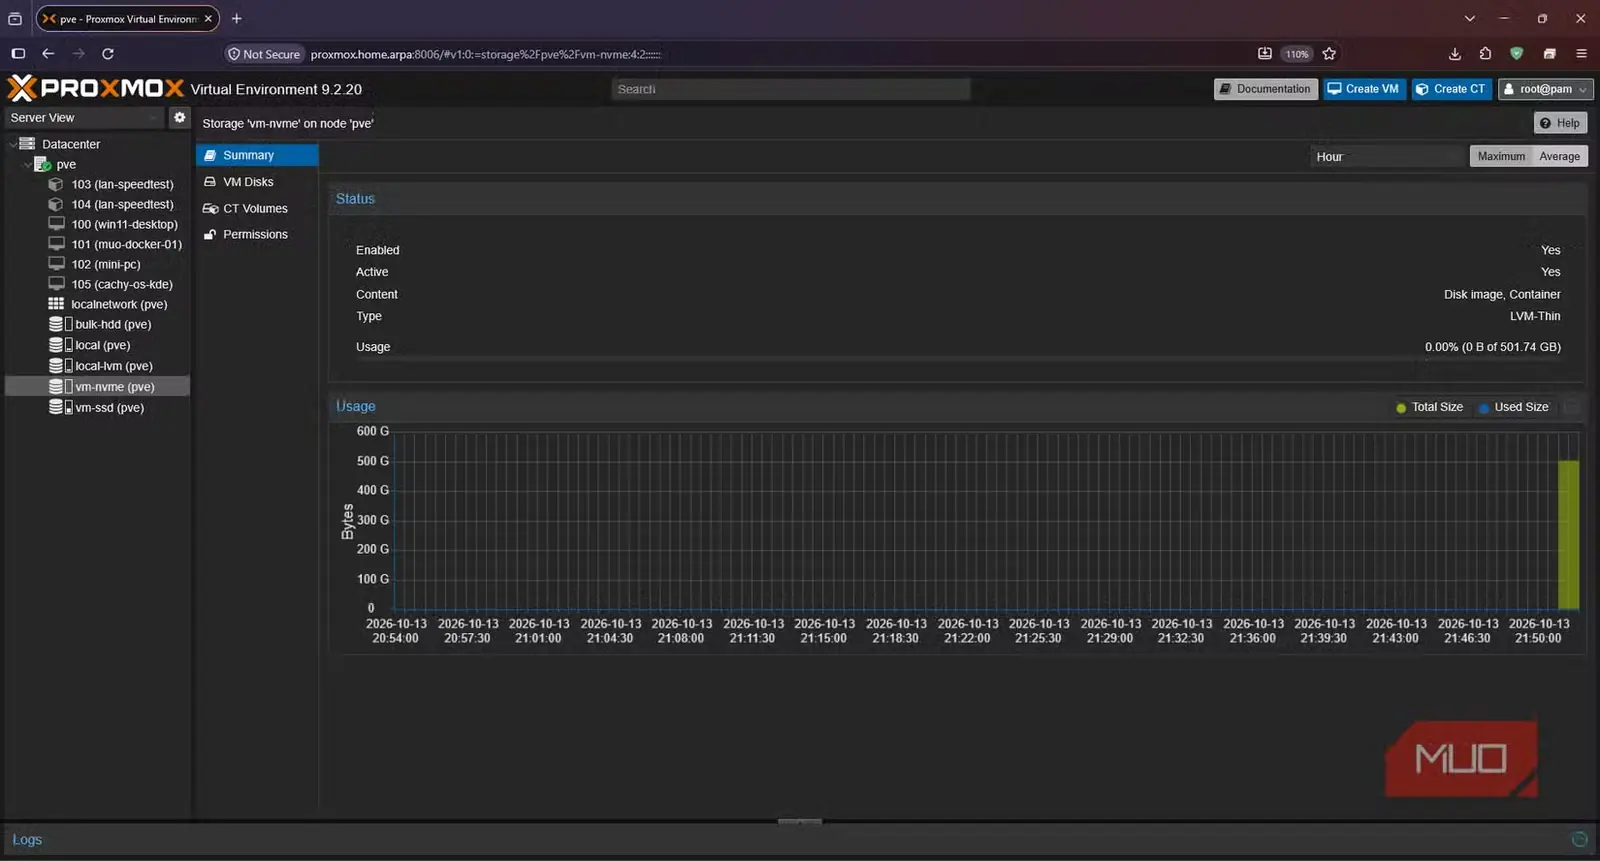Click the Create VM button
The height and width of the screenshot is (861, 1600).
[1363, 89]
